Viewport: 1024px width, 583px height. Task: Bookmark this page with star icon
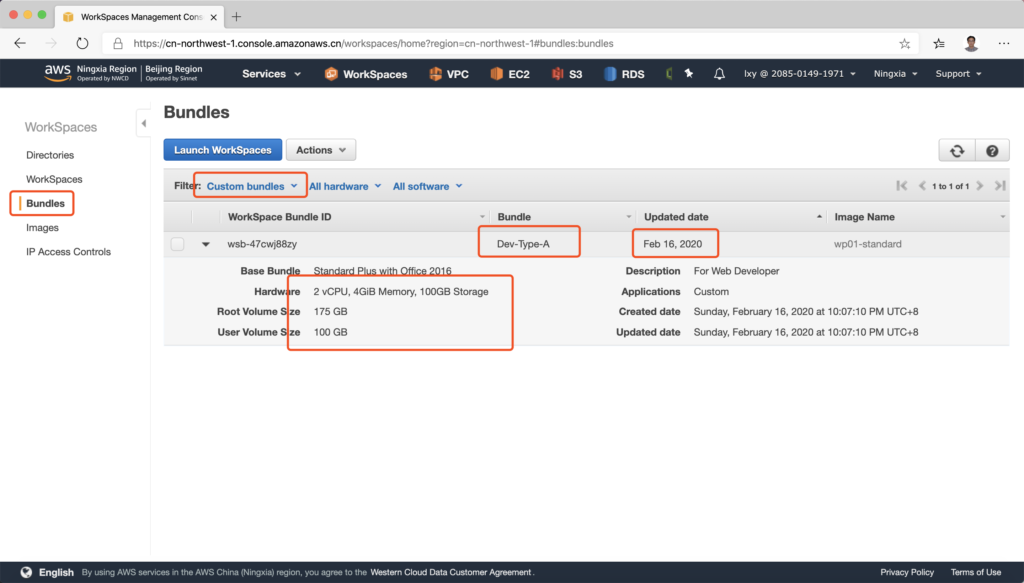tap(904, 44)
